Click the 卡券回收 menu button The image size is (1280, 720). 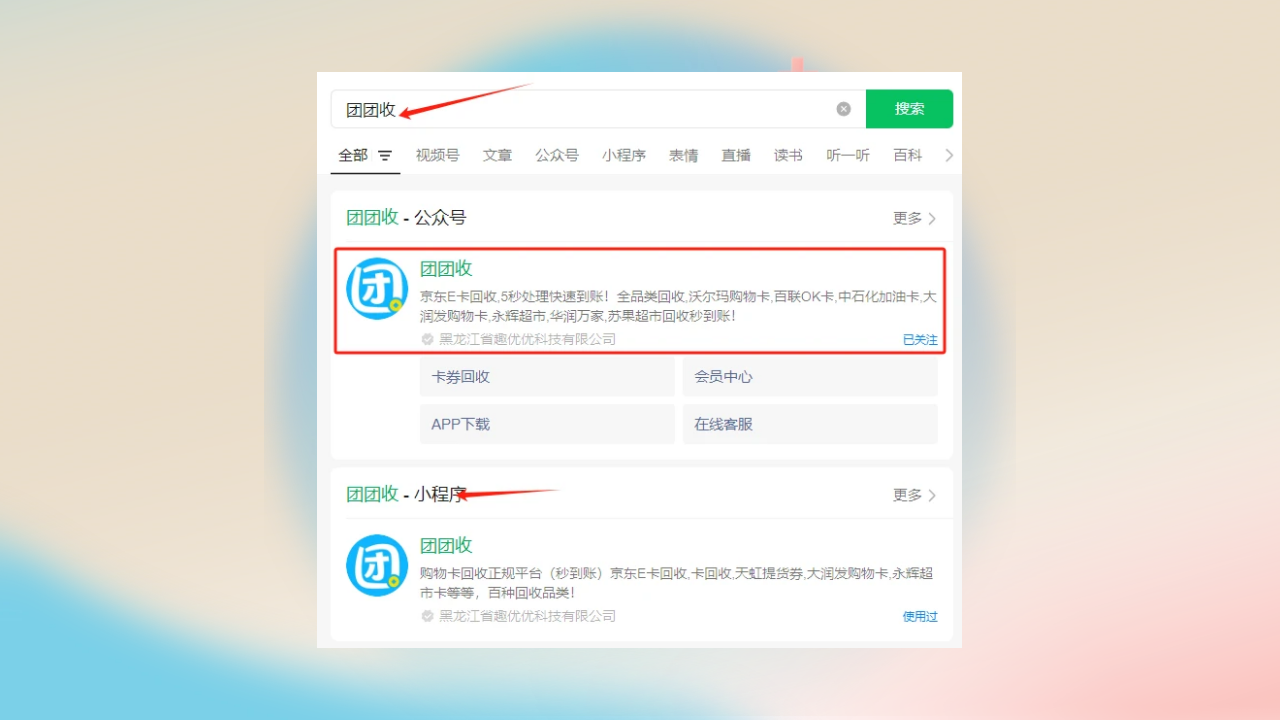point(547,377)
